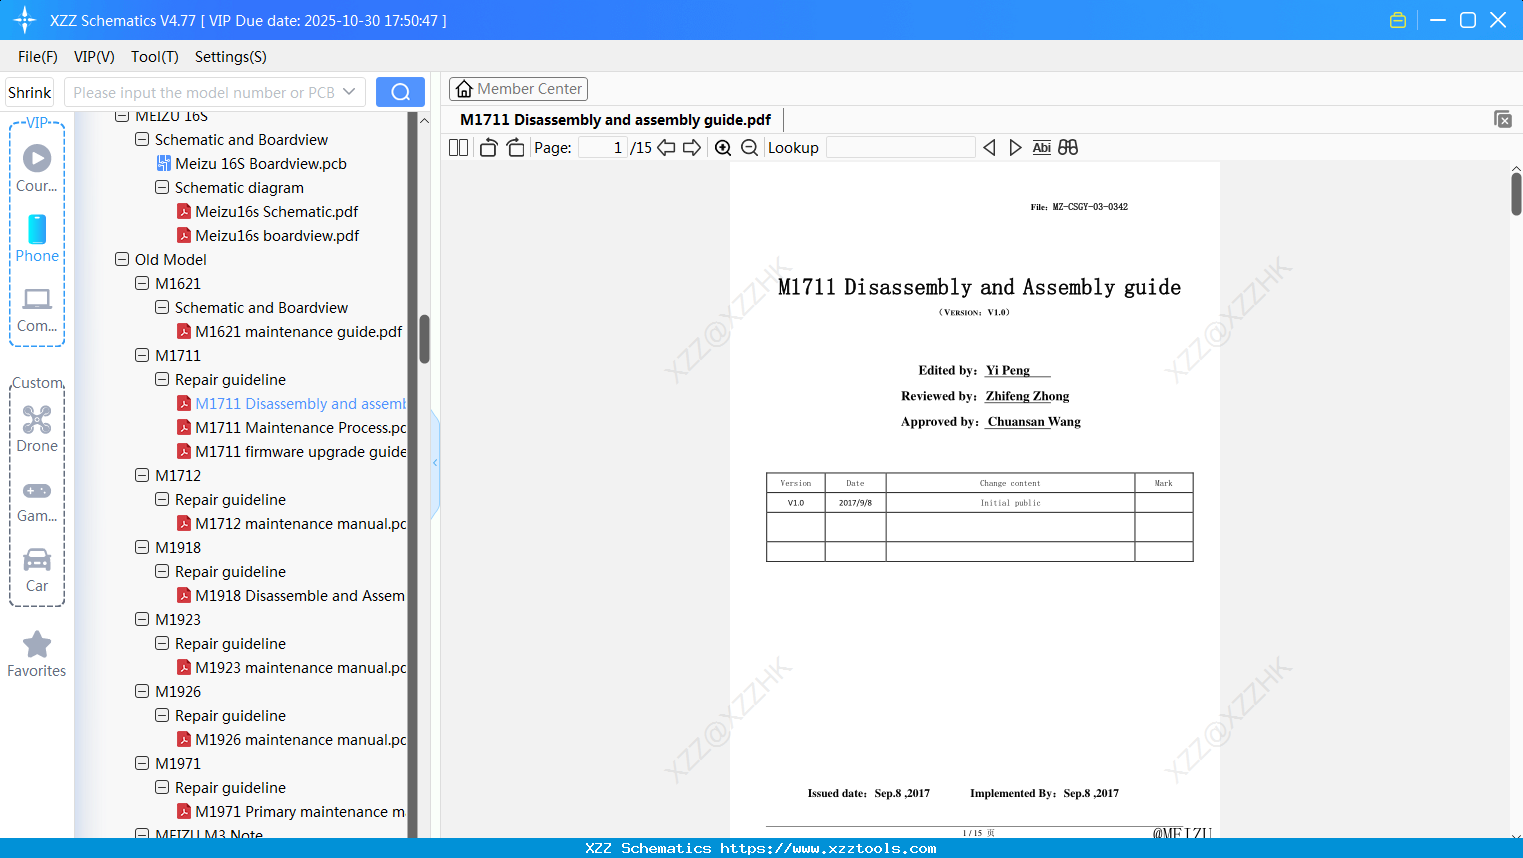
Task: Collapse the M1711 tree node
Action: pyautogui.click(x=142, y=355)
